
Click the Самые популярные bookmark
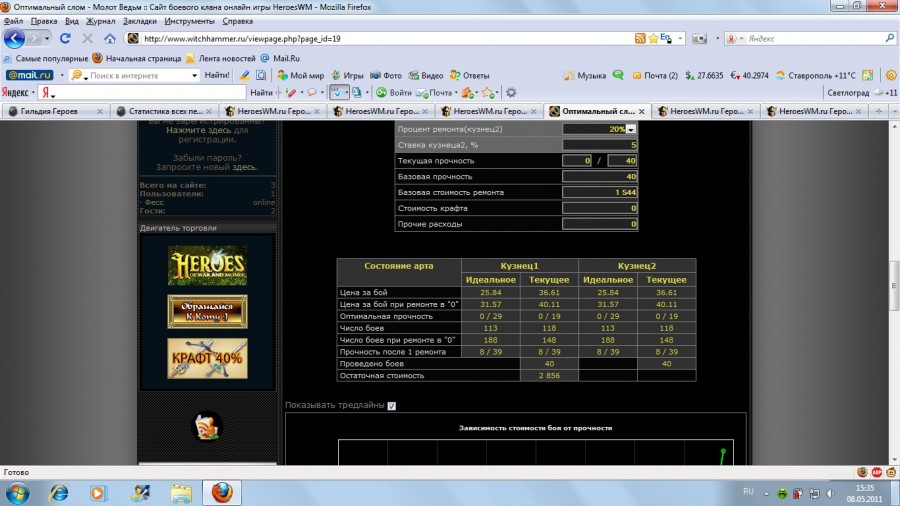pos(46,58)
